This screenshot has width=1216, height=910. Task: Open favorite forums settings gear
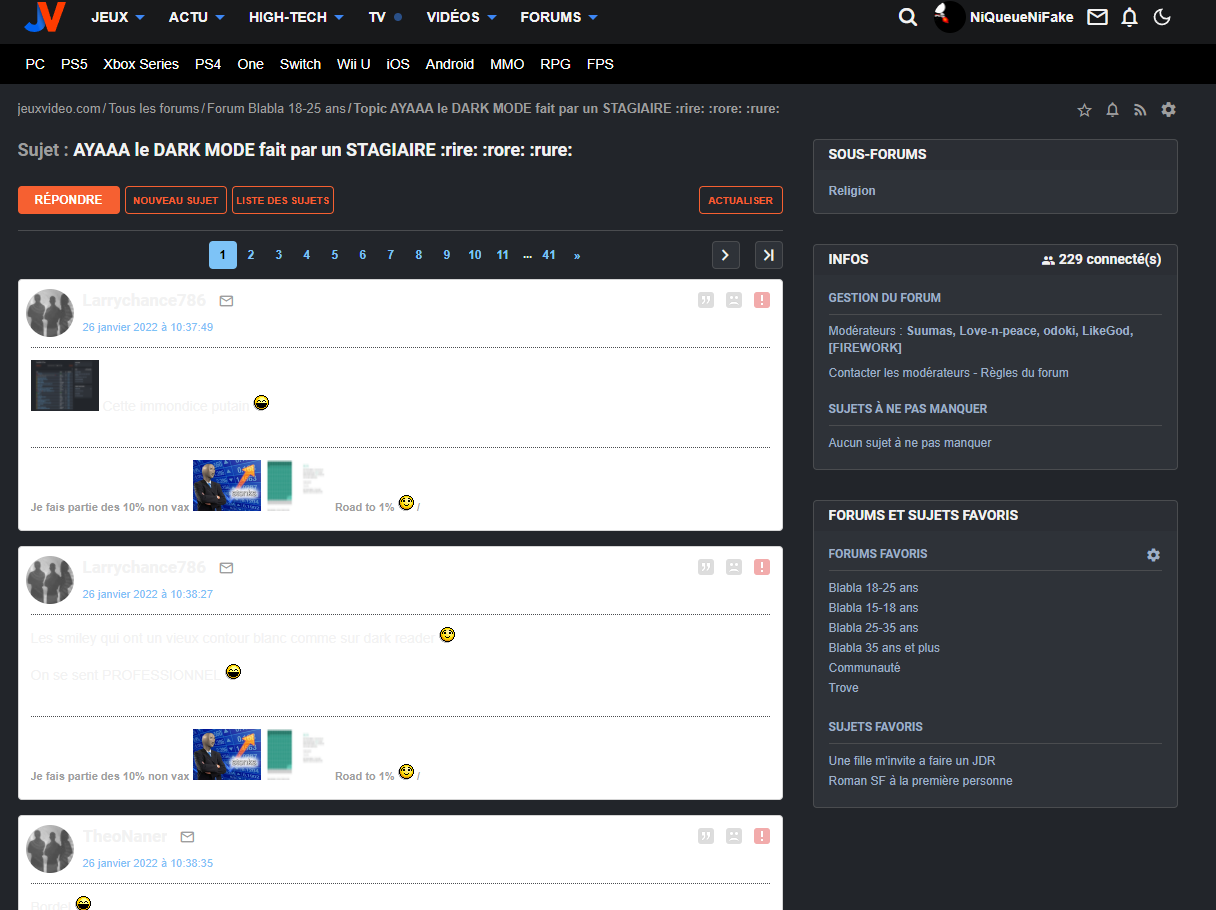pos(1153,554)
